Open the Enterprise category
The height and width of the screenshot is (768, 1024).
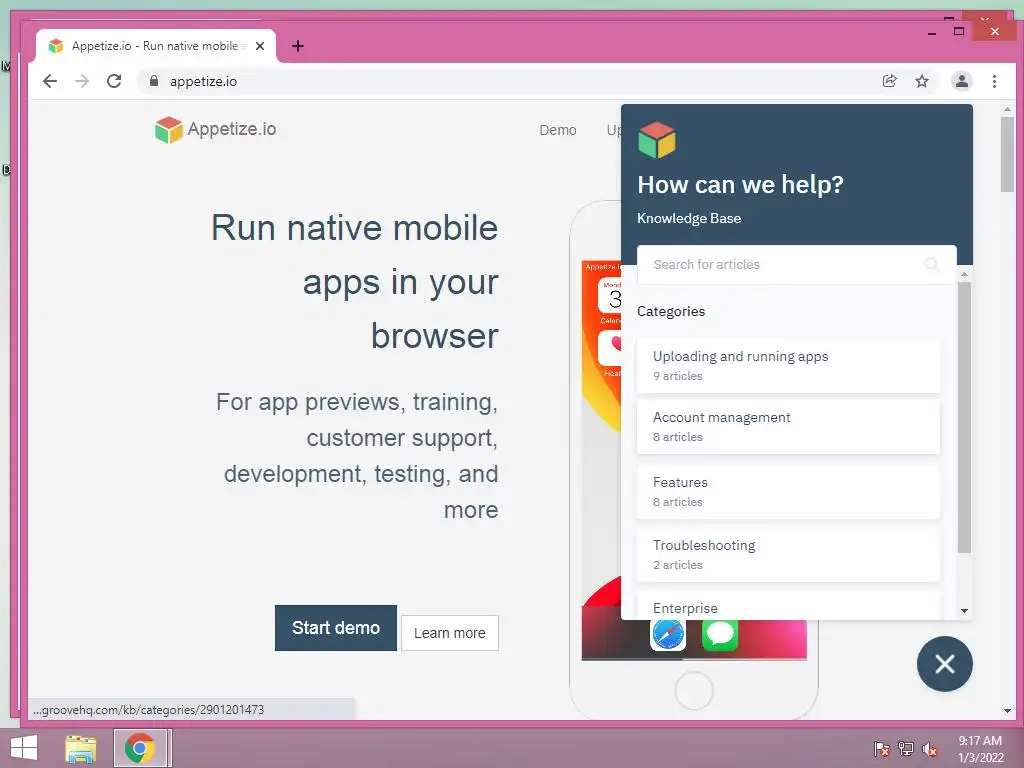click(x=788, y=606)
